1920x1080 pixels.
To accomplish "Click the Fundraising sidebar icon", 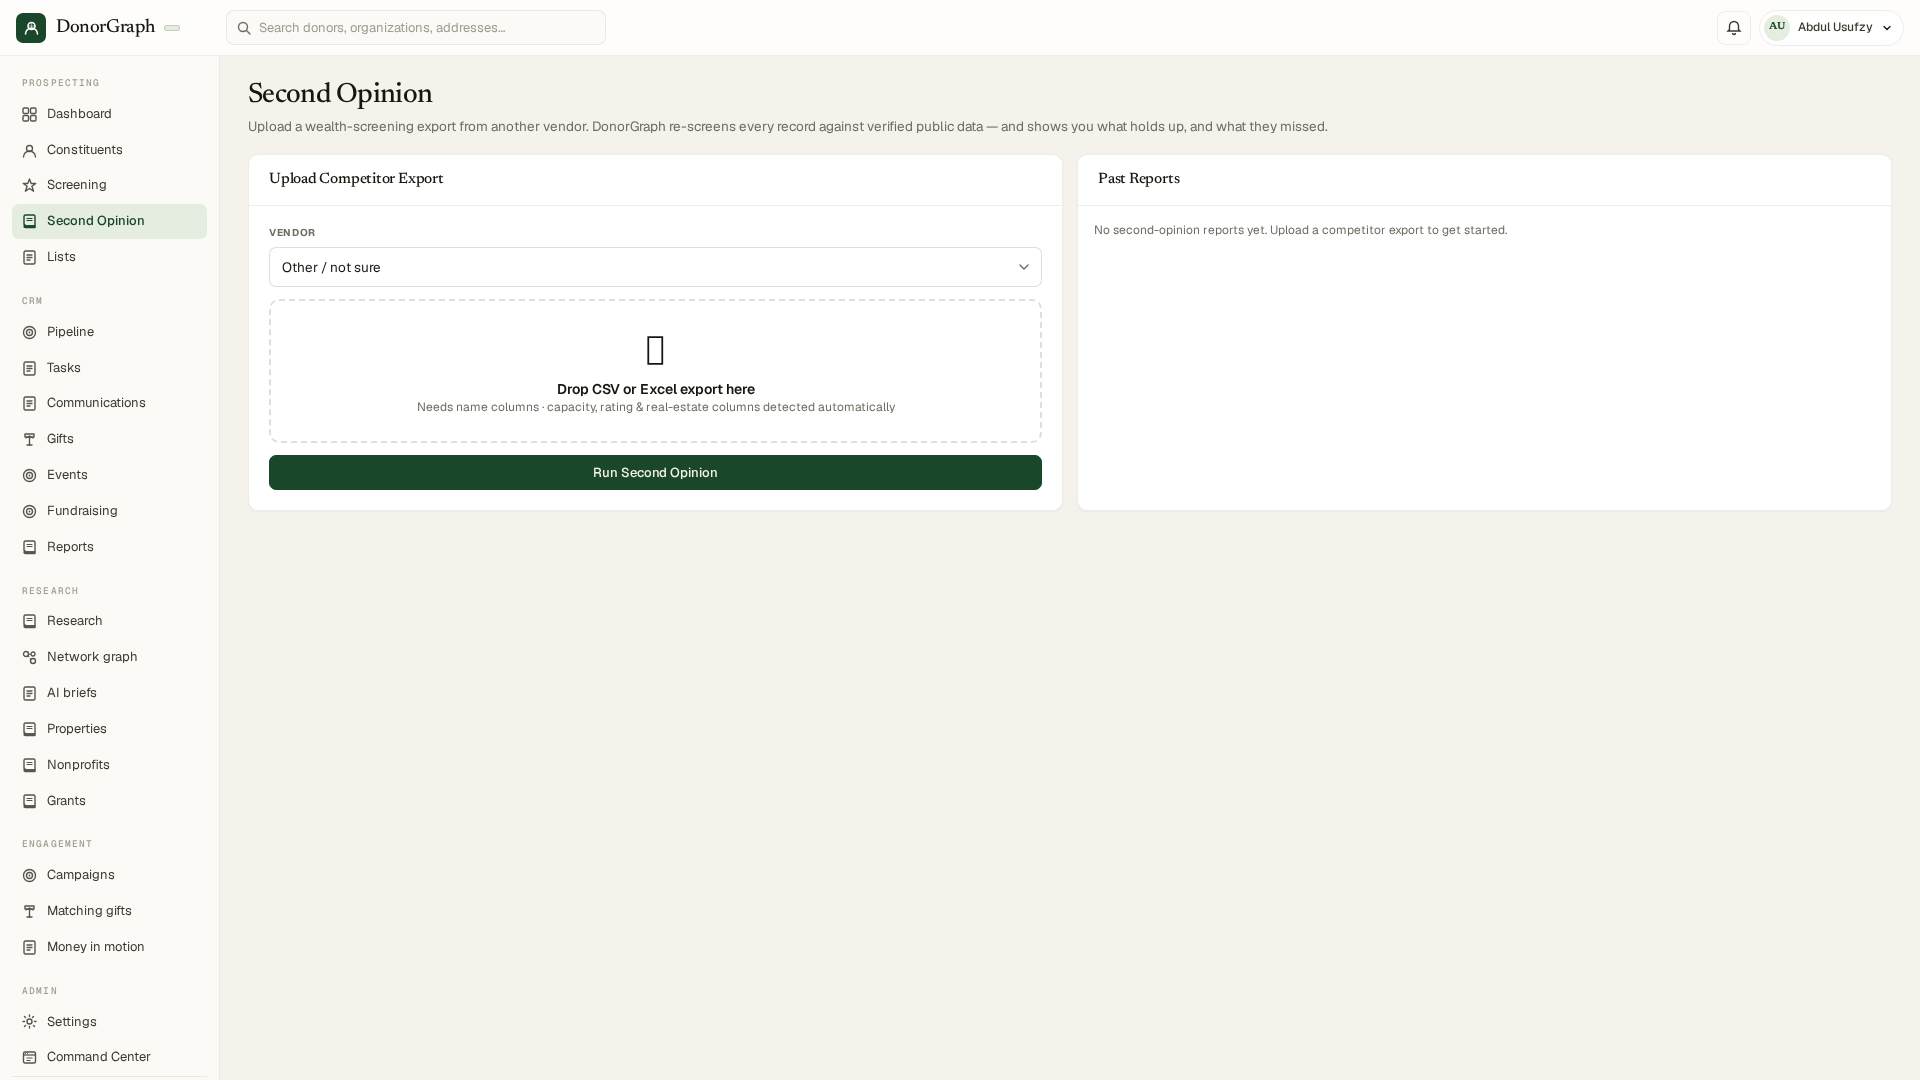I will pyautogui.click(x=30, y=512).
